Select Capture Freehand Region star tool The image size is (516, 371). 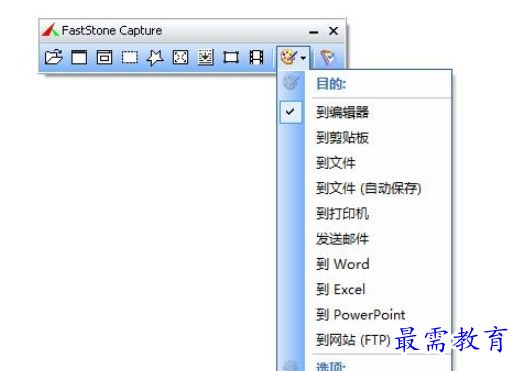[155, 58]
